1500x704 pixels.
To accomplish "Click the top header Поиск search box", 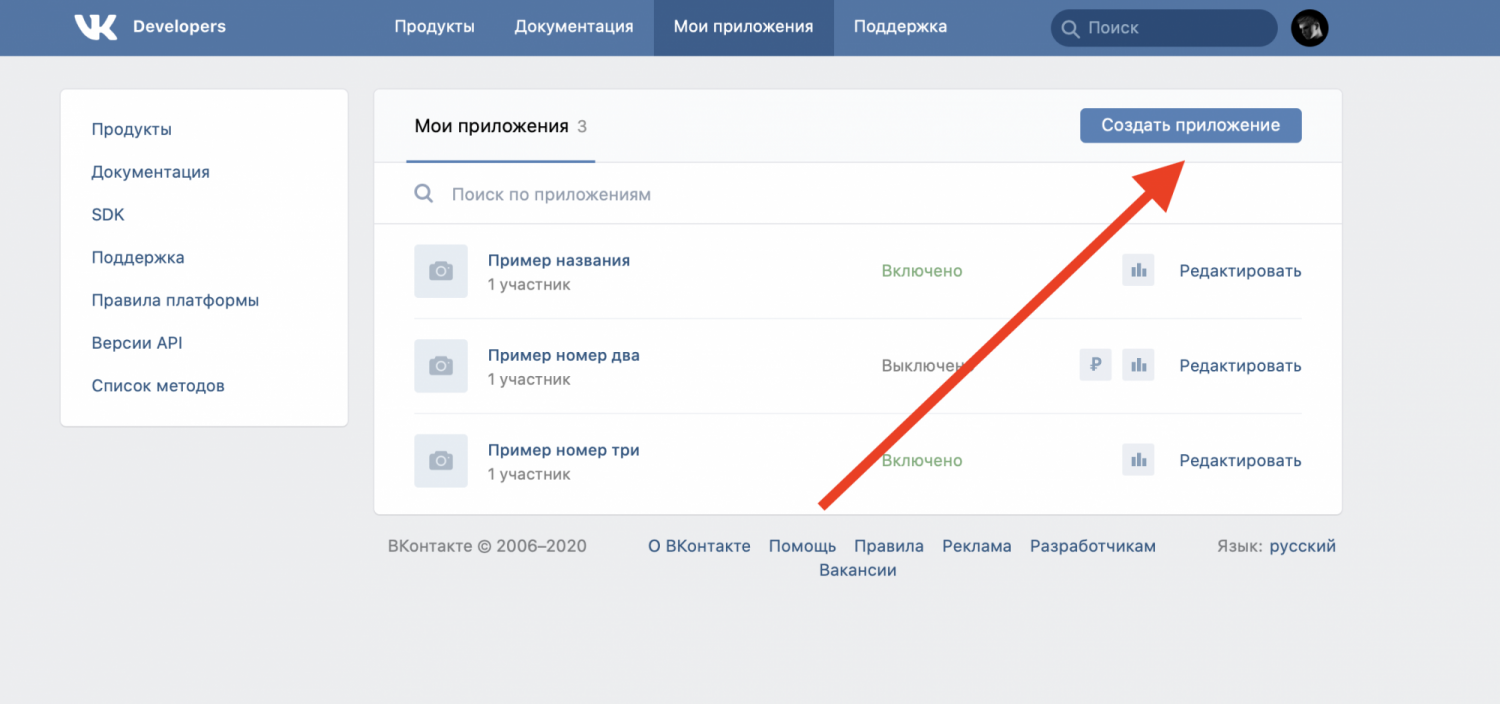I will (x=1175, y=28).
